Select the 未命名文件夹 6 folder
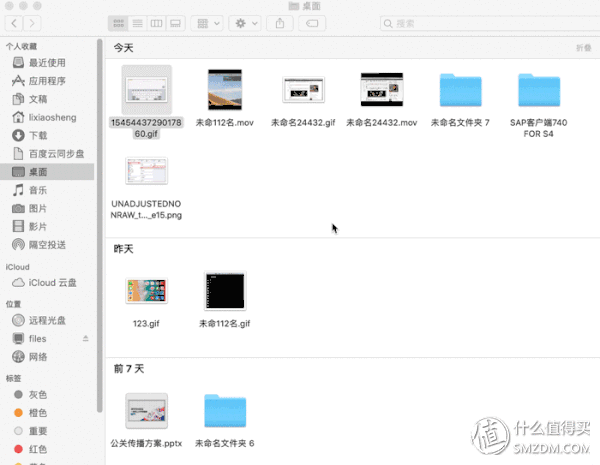The image size is (600, 465). click(x=225, y=411)
